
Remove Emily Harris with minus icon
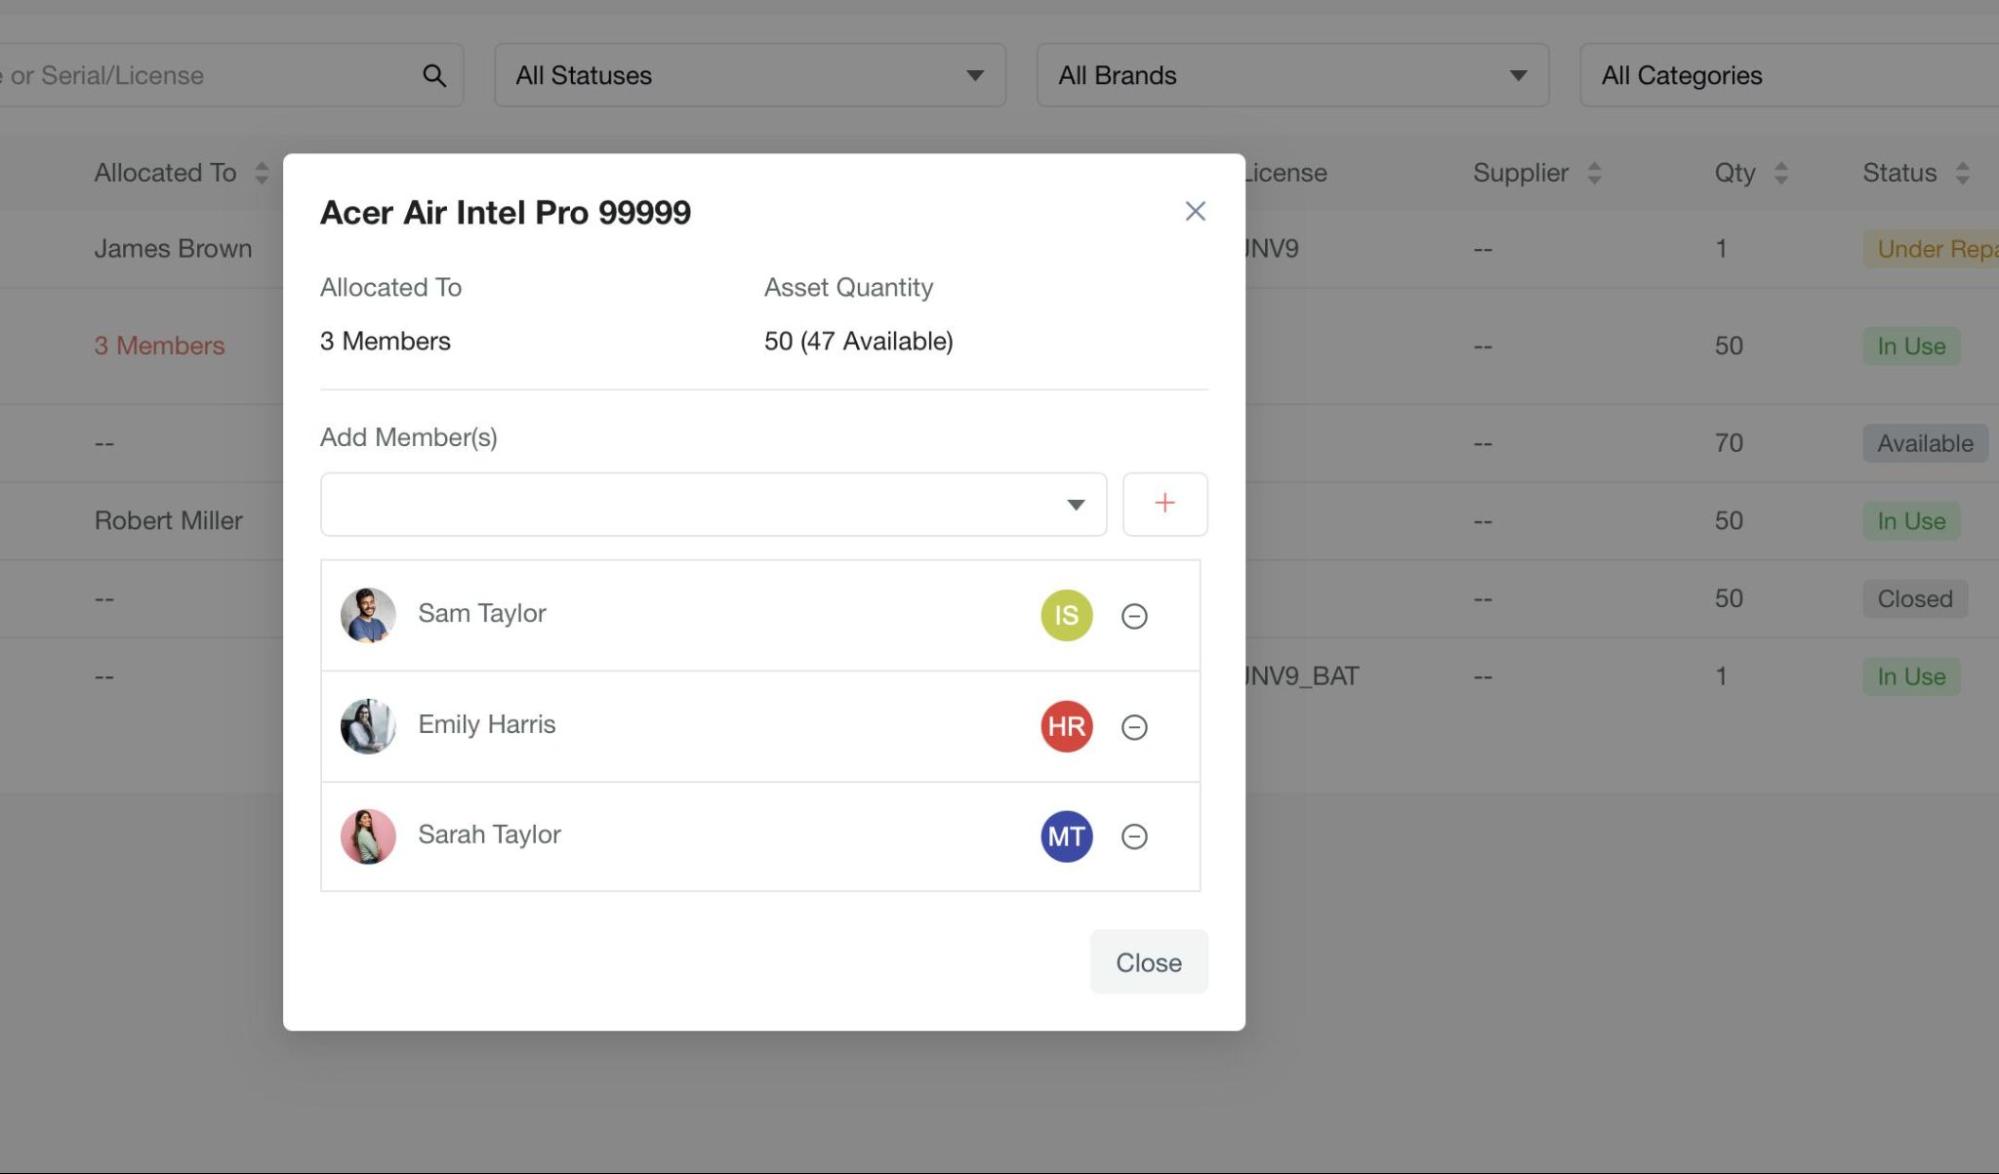[x=1134, y=727]
